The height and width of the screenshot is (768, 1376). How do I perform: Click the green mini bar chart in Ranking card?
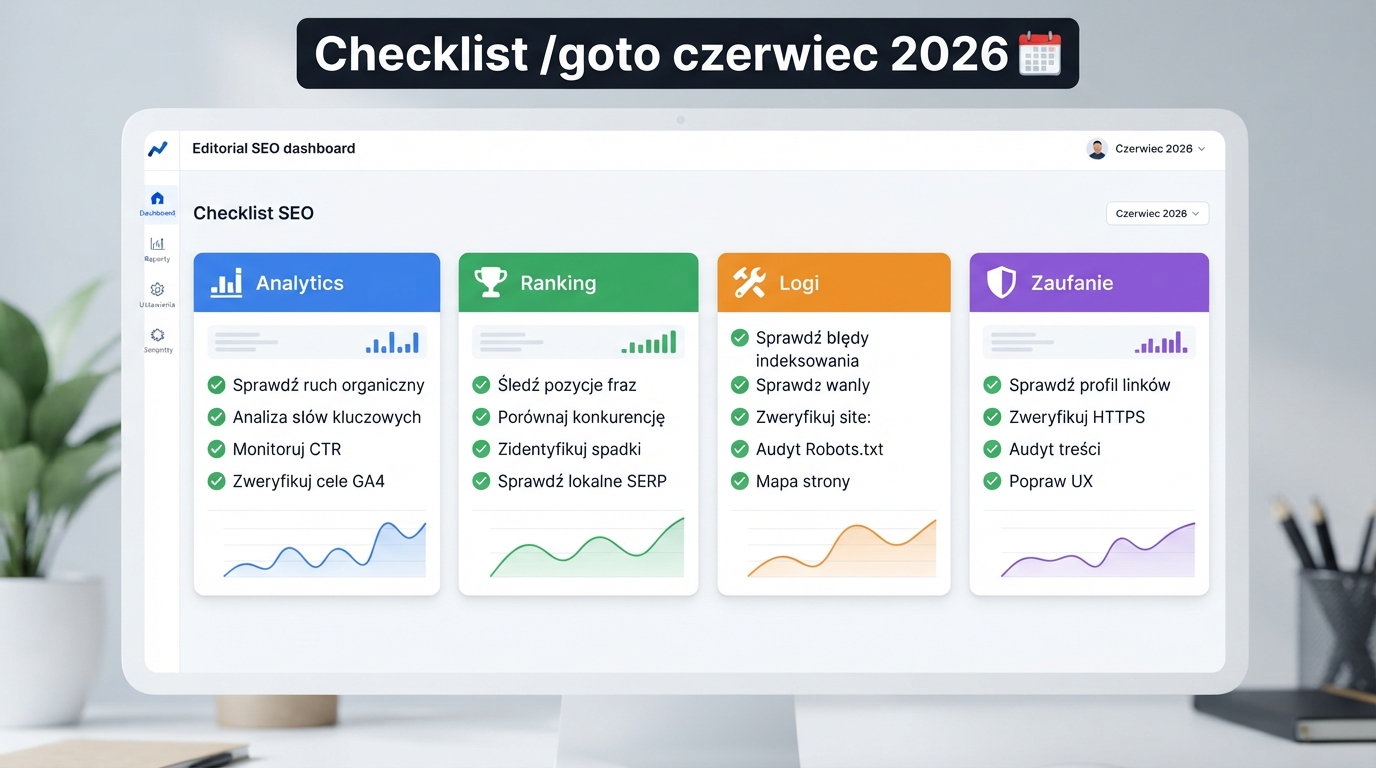click(649, 342)
